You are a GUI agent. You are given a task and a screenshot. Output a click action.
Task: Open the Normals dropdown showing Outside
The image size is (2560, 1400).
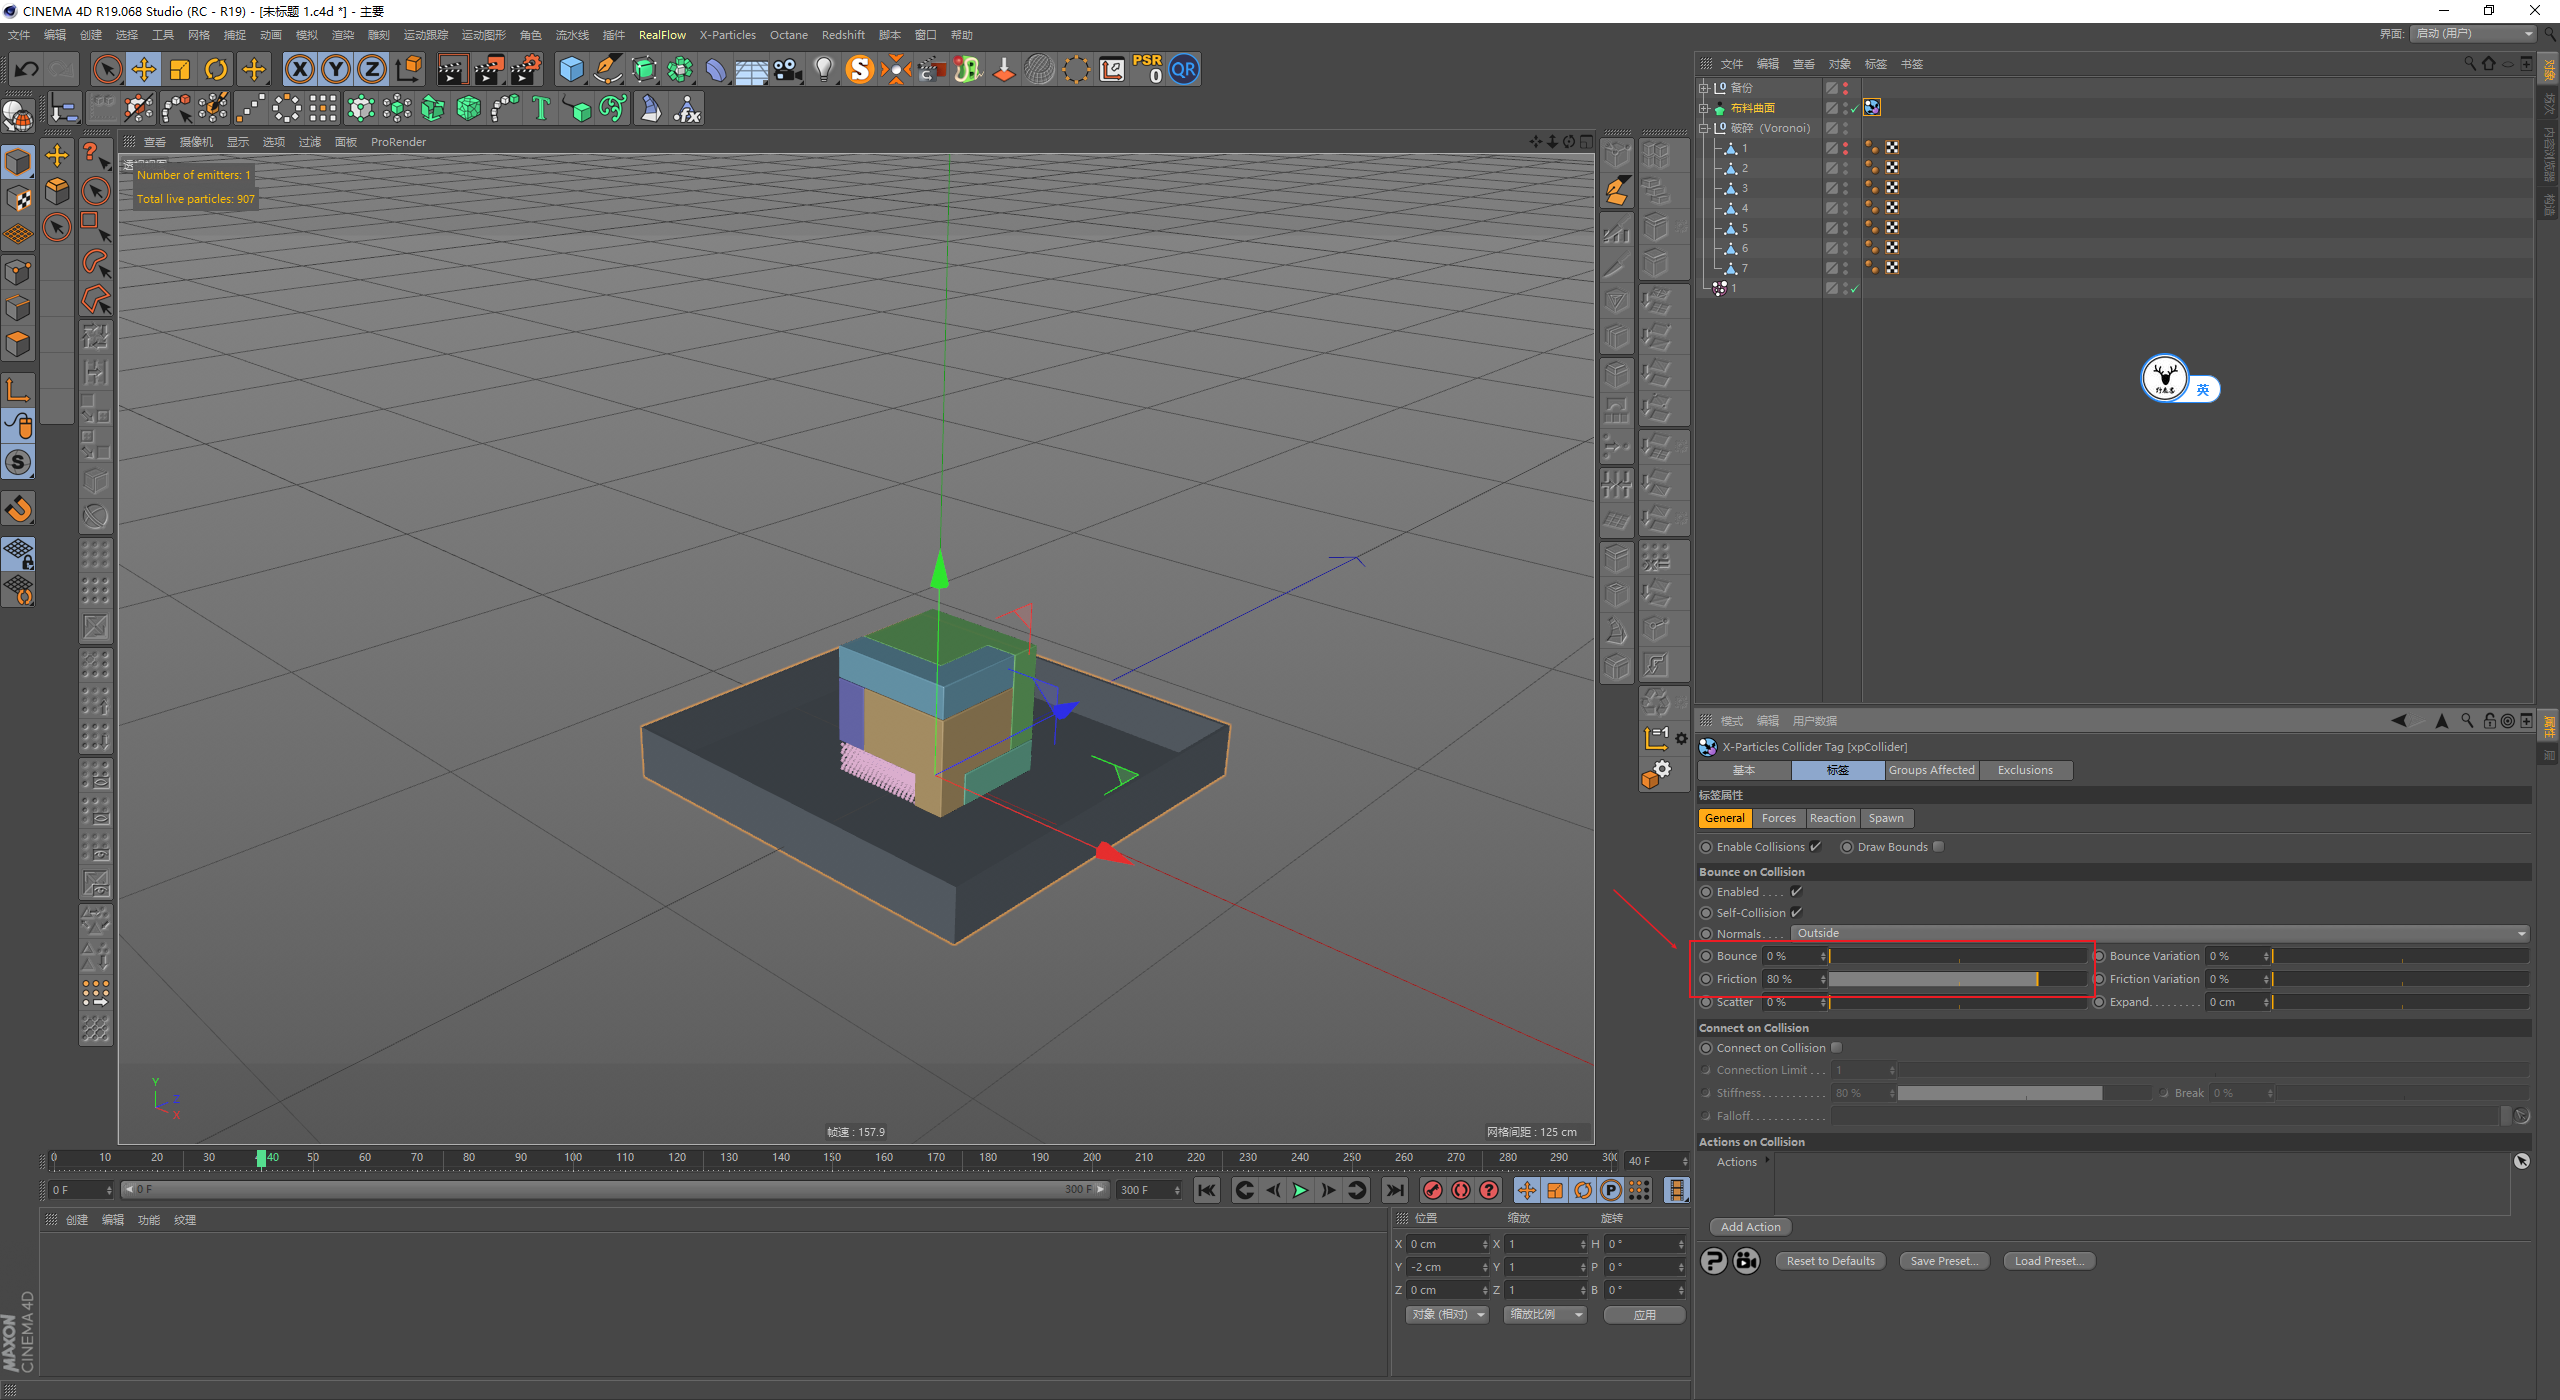coord(2160,933)
